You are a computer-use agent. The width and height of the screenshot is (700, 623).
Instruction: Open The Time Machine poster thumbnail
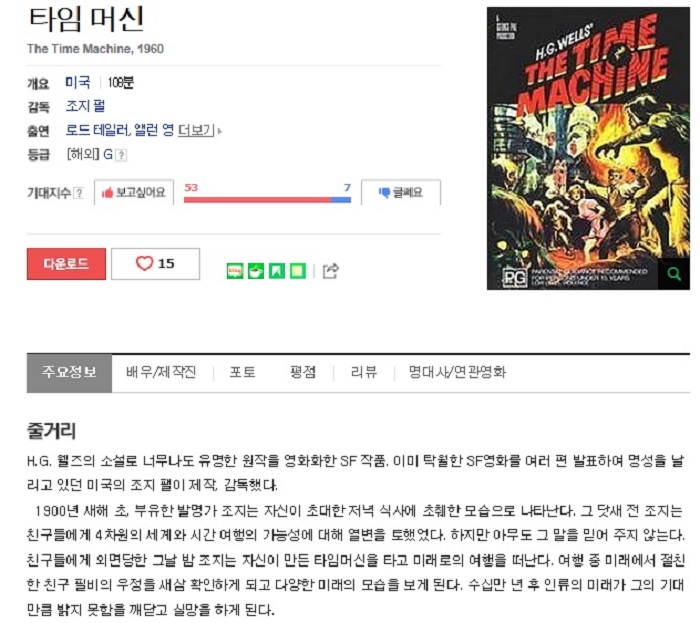click(588, 149)
